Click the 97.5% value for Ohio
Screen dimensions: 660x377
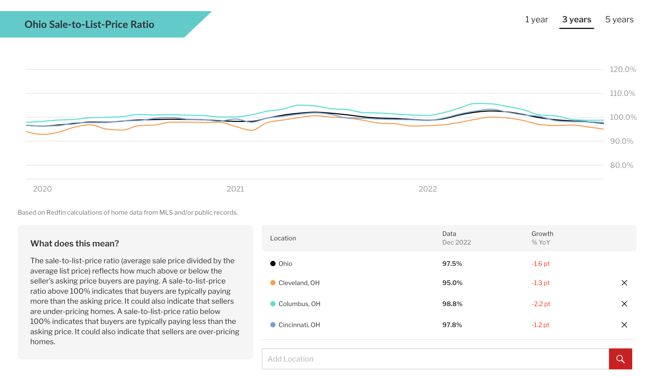(452, 264)
